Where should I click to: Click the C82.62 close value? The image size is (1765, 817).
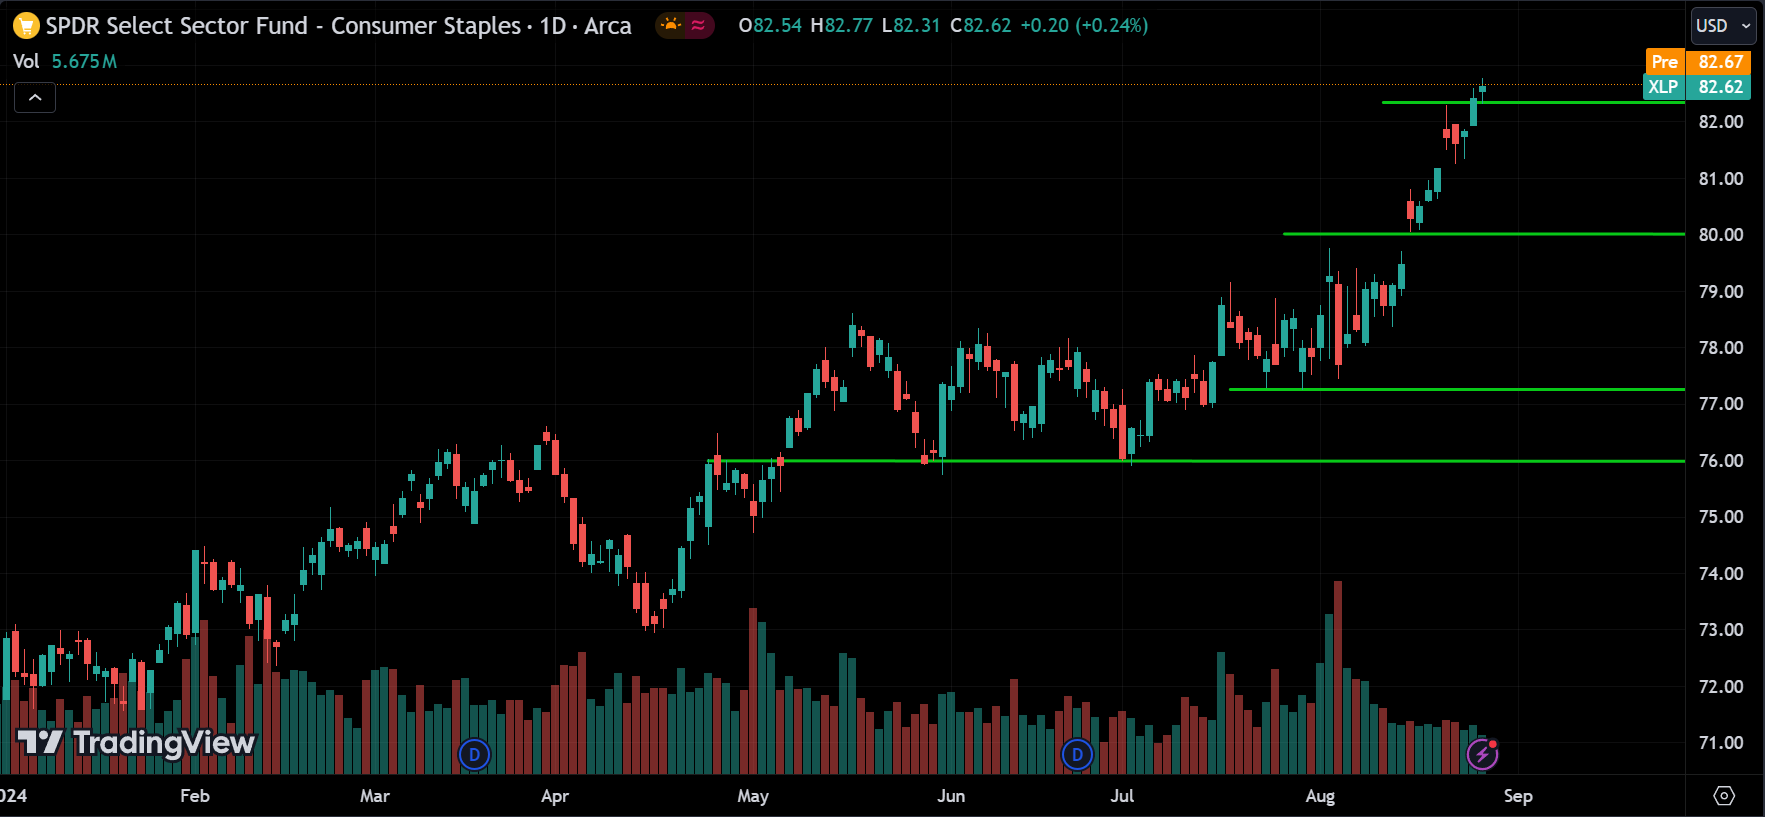[x=980, y=26]
